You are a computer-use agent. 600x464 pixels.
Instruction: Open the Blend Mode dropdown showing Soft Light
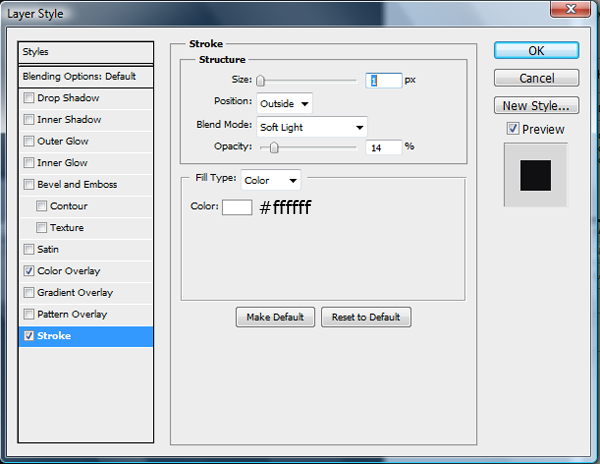(x=312, y=127)
